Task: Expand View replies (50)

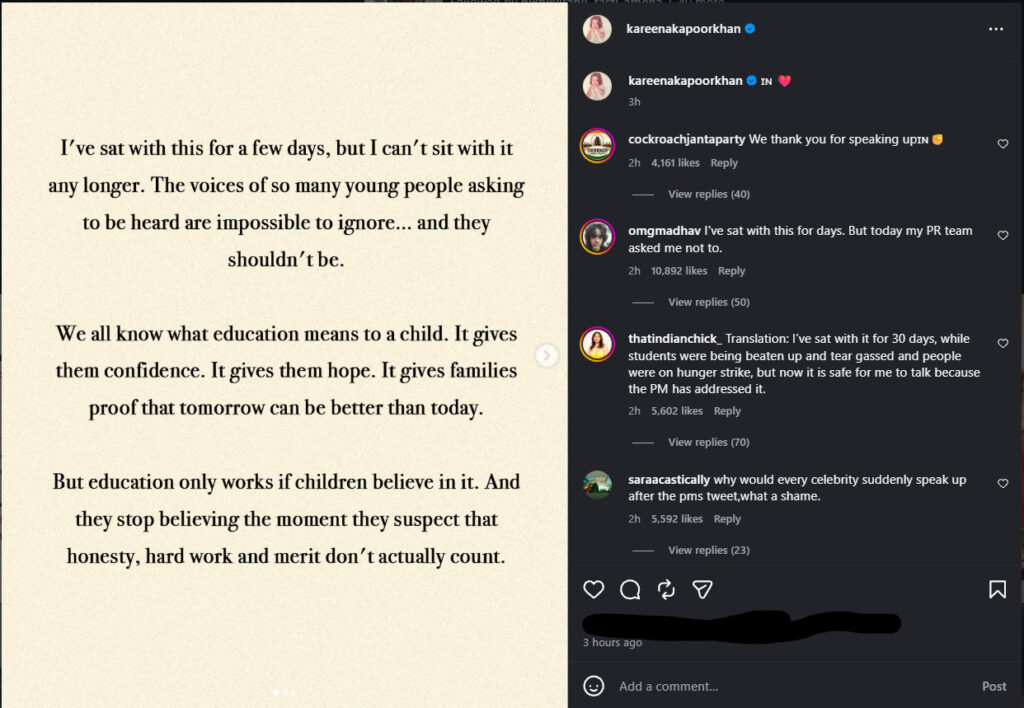Action: pos(709,302)
